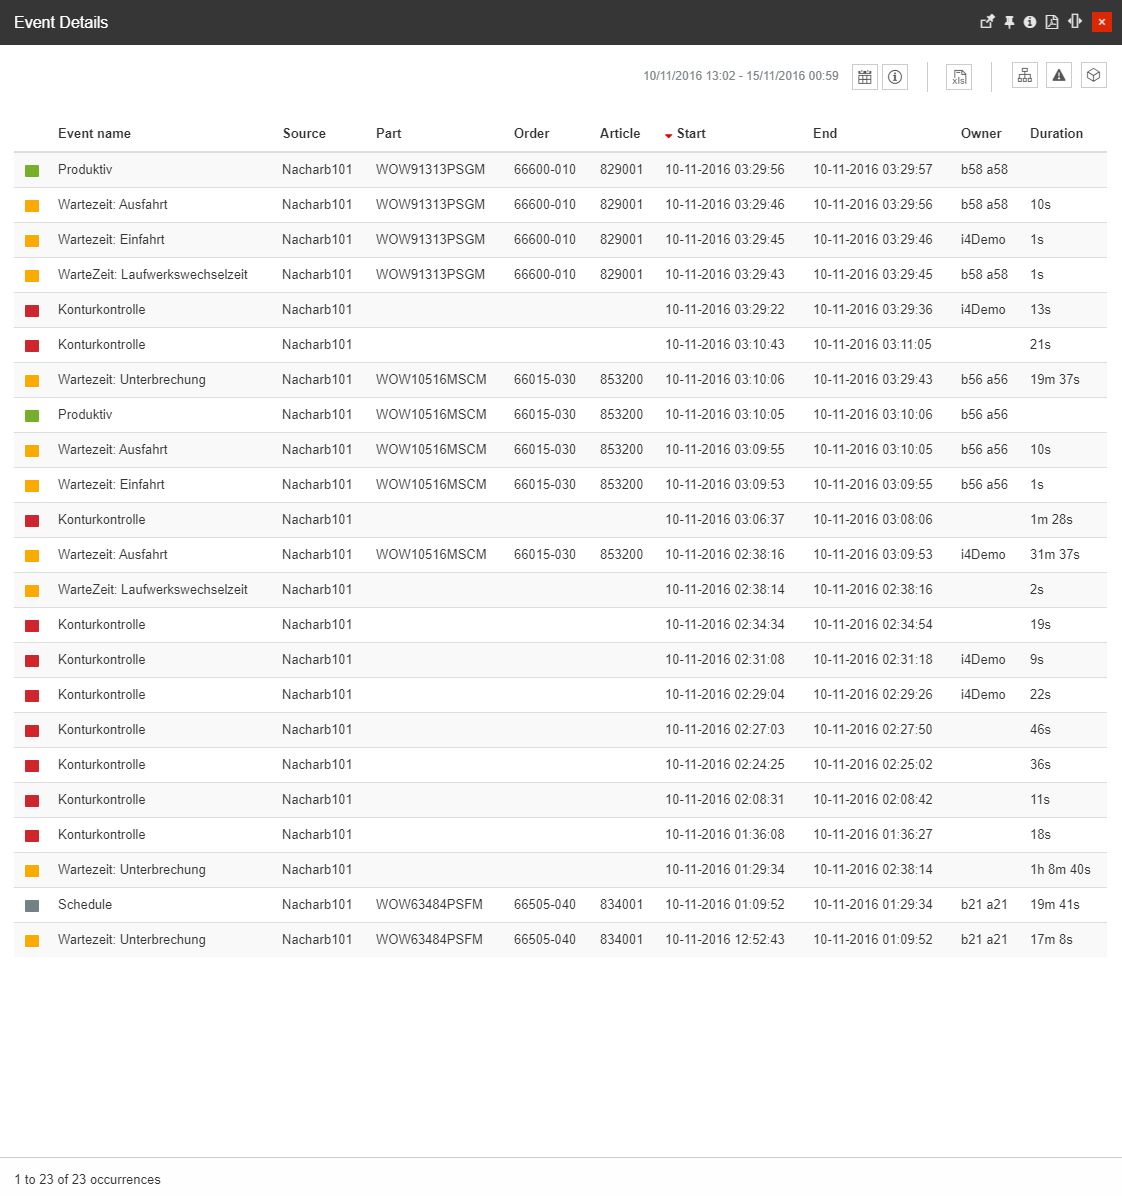Image resolution: width=1122 pixels, height=1196 pixels.
Task: Select the first Produktiv event name
Action: (x=85, y=169)
